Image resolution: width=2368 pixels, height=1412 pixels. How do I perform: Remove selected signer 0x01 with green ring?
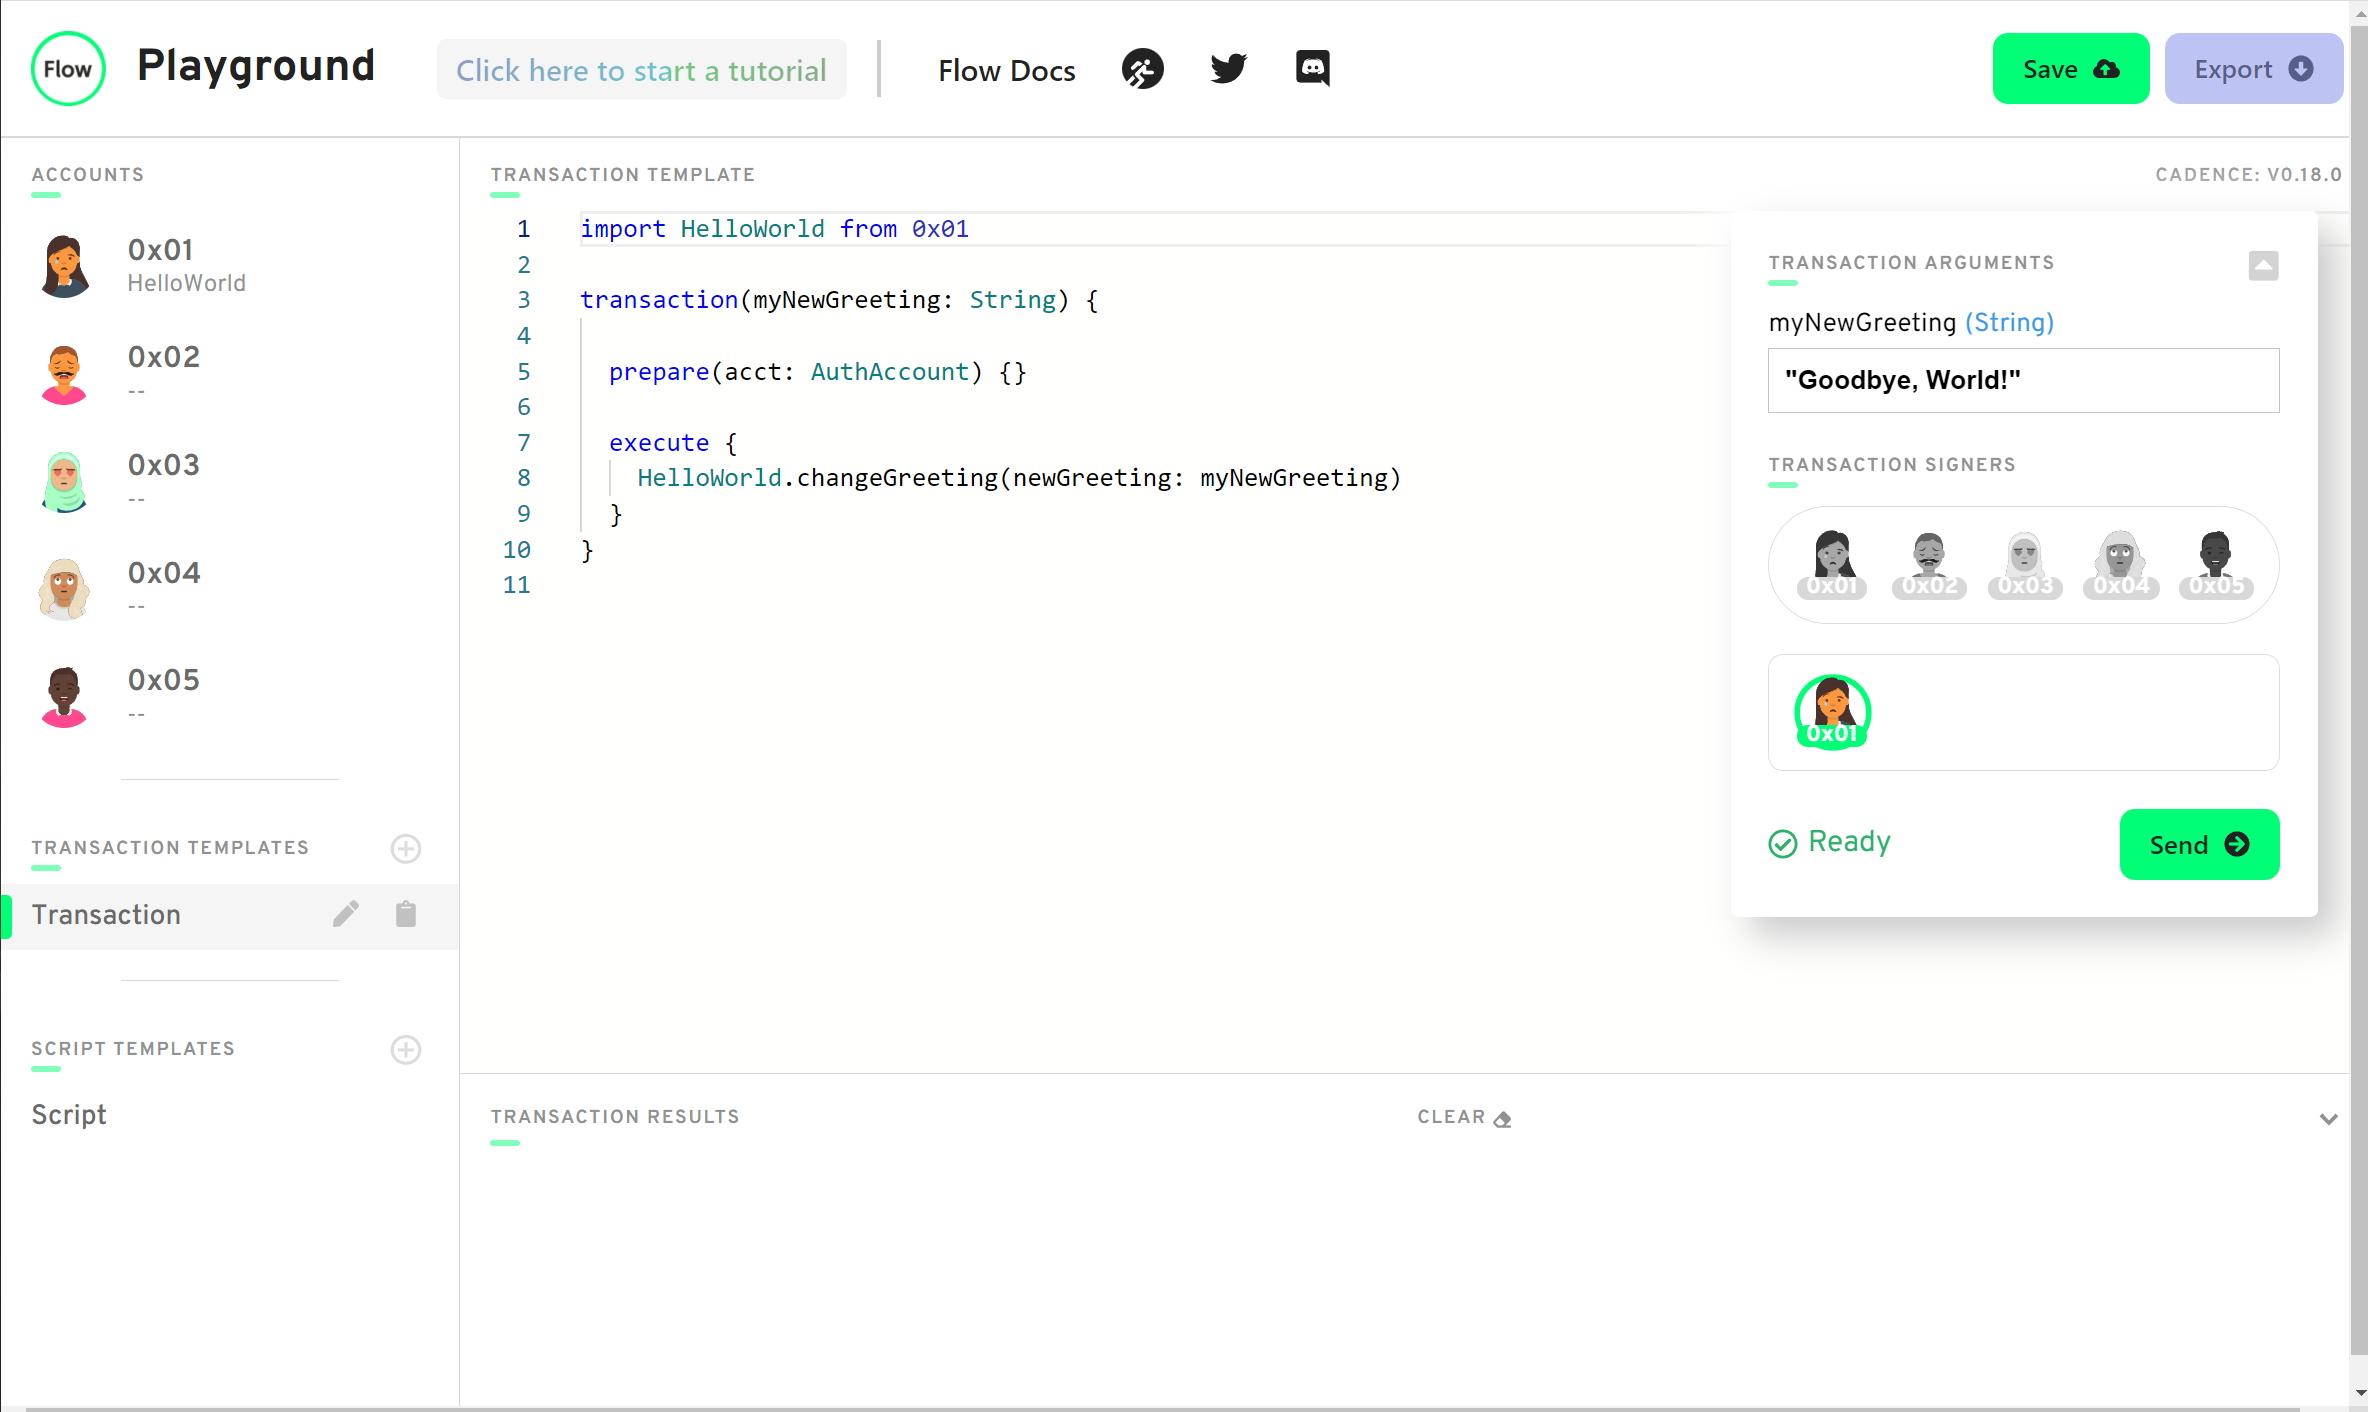1832,712
